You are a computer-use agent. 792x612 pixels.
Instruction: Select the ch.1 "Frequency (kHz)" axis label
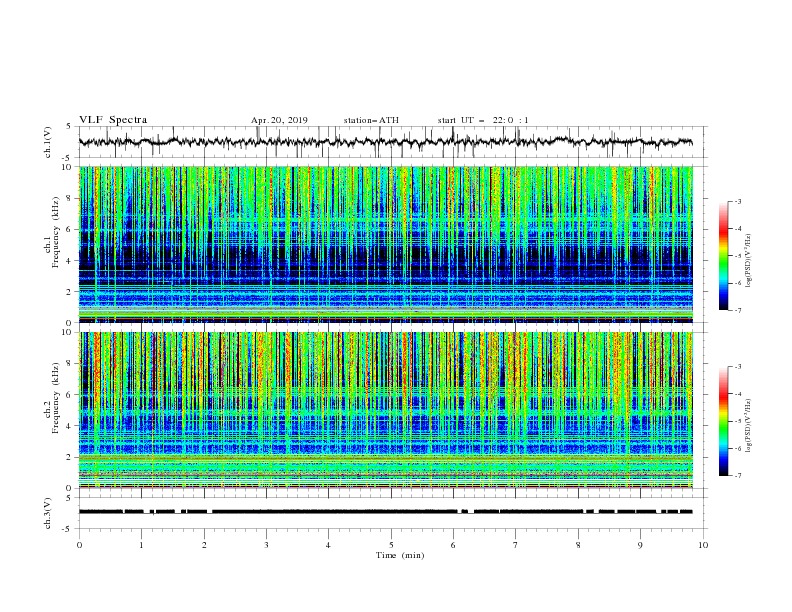pyautogui.click(x=56, y=232)
